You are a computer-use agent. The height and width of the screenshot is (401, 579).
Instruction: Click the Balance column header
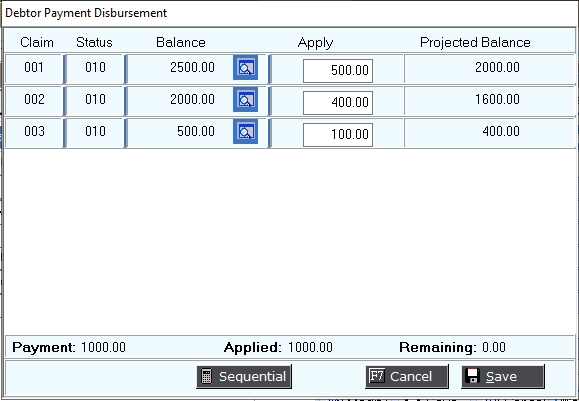tap(181, 42)
